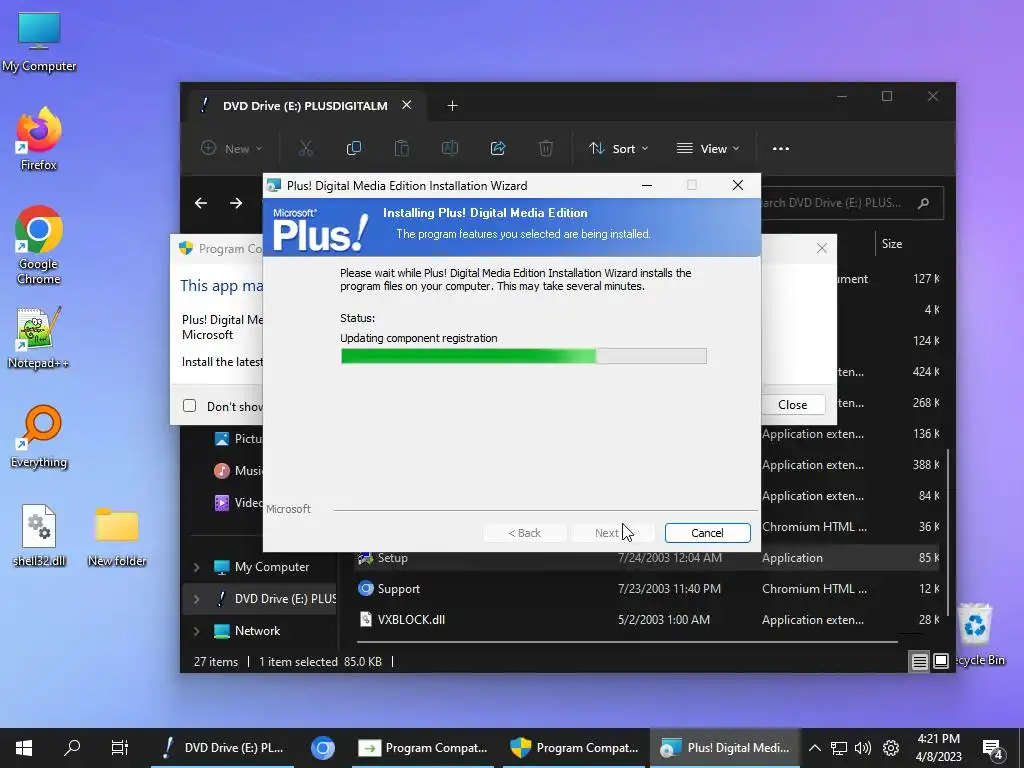Switch to Plus! Digital Media taskbar item
The width and height of the screenshot is (1024, 768).
tap(725, 748)
